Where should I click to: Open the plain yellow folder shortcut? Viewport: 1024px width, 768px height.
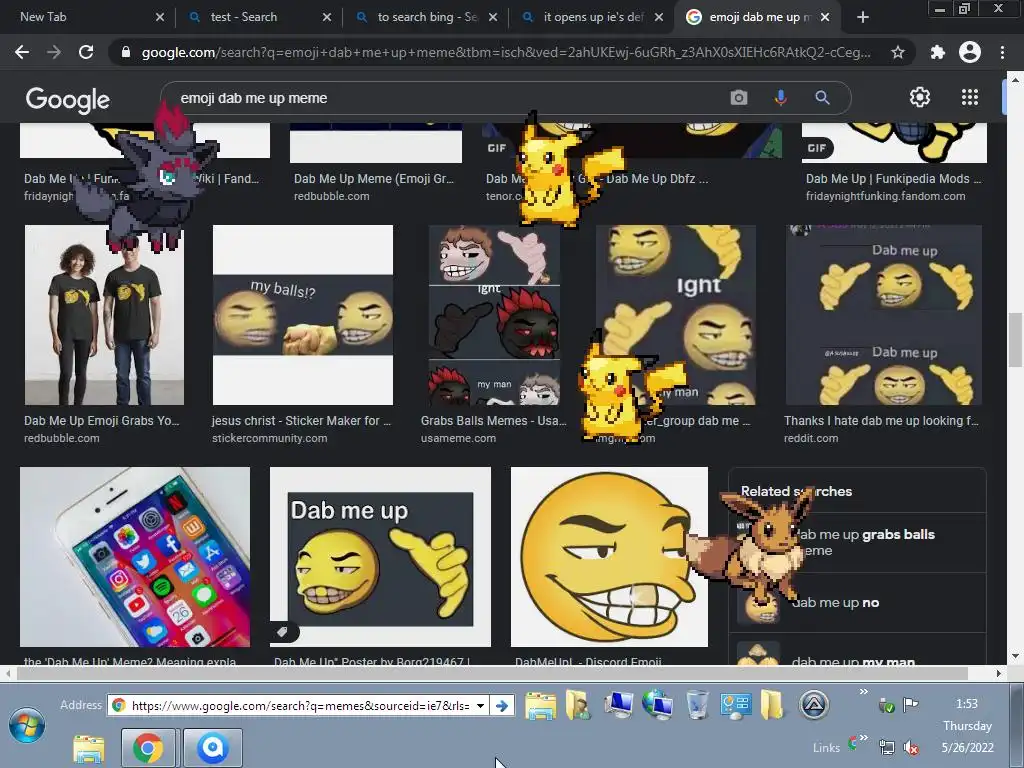coord(772,705)
